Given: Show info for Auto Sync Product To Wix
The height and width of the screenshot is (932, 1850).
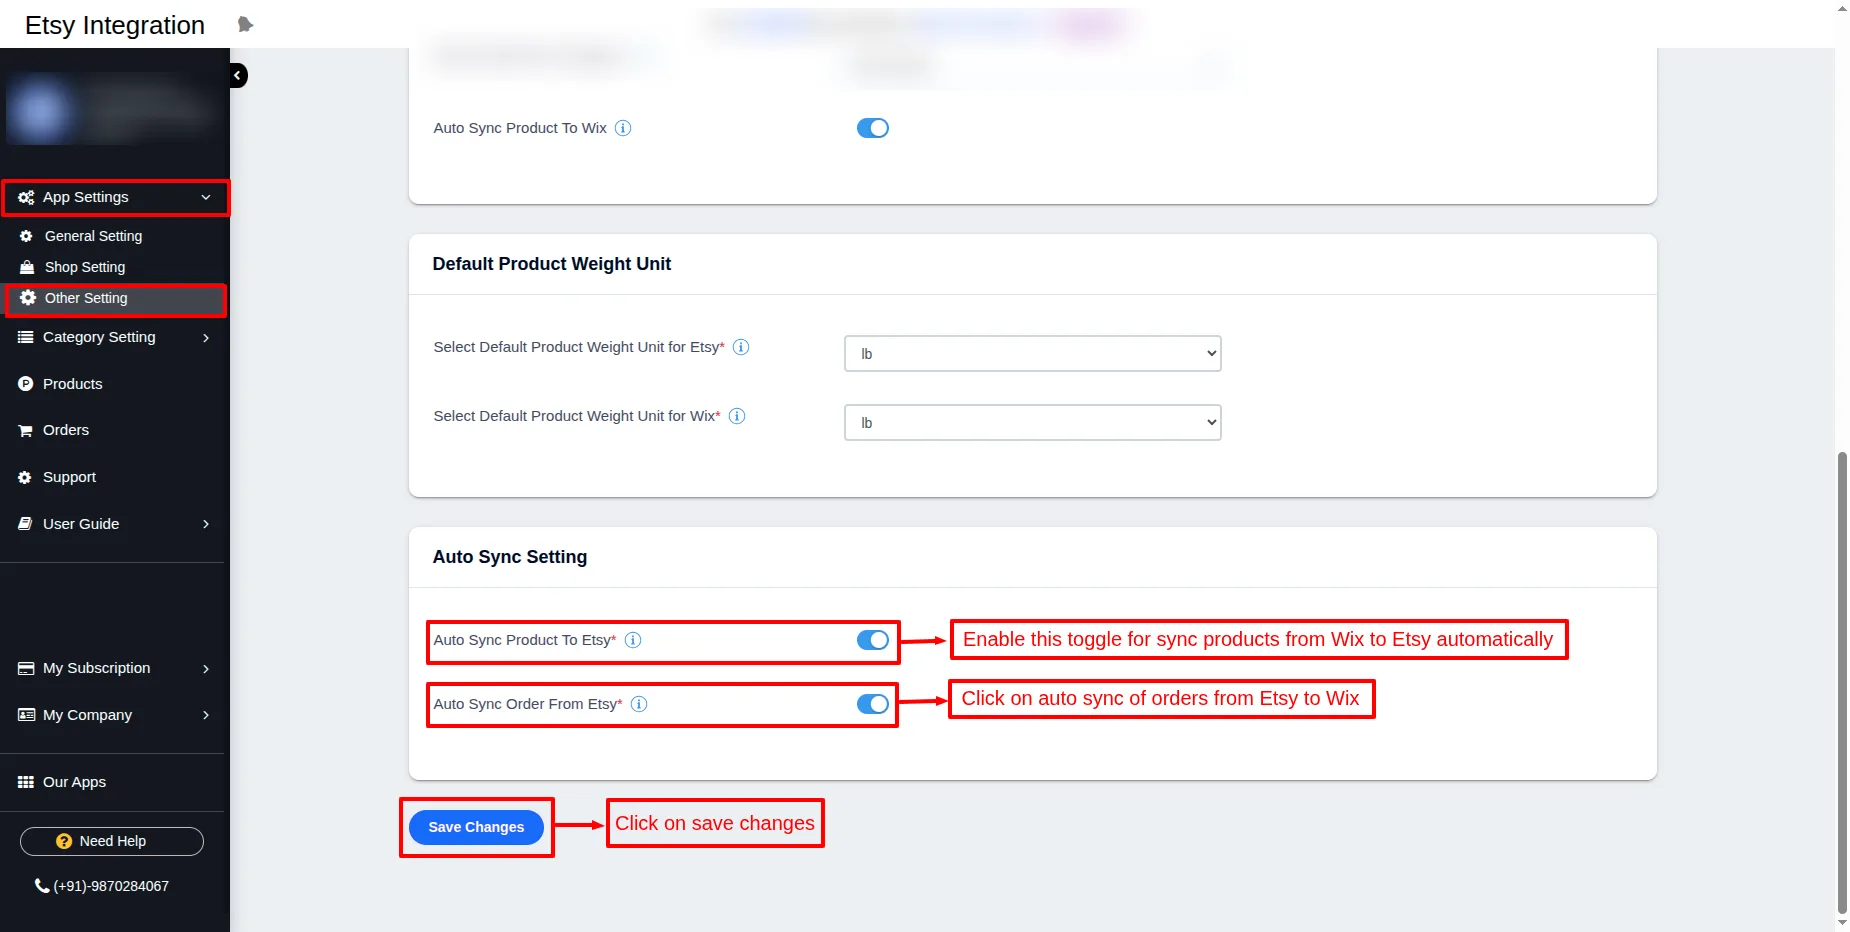Looking at the screenshot, I should pos(623,128).
